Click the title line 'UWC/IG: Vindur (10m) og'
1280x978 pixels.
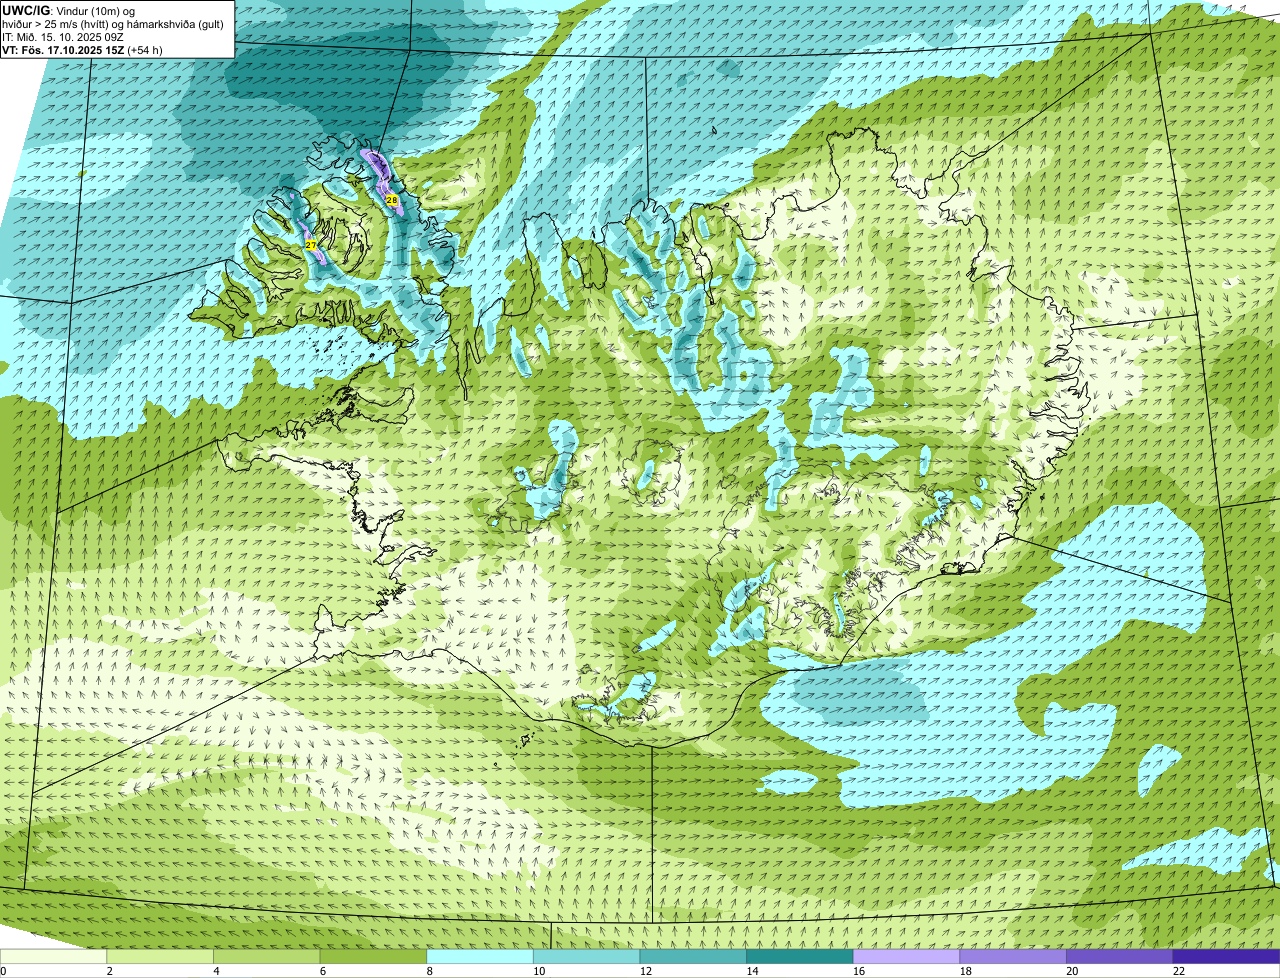coord(69,10)
